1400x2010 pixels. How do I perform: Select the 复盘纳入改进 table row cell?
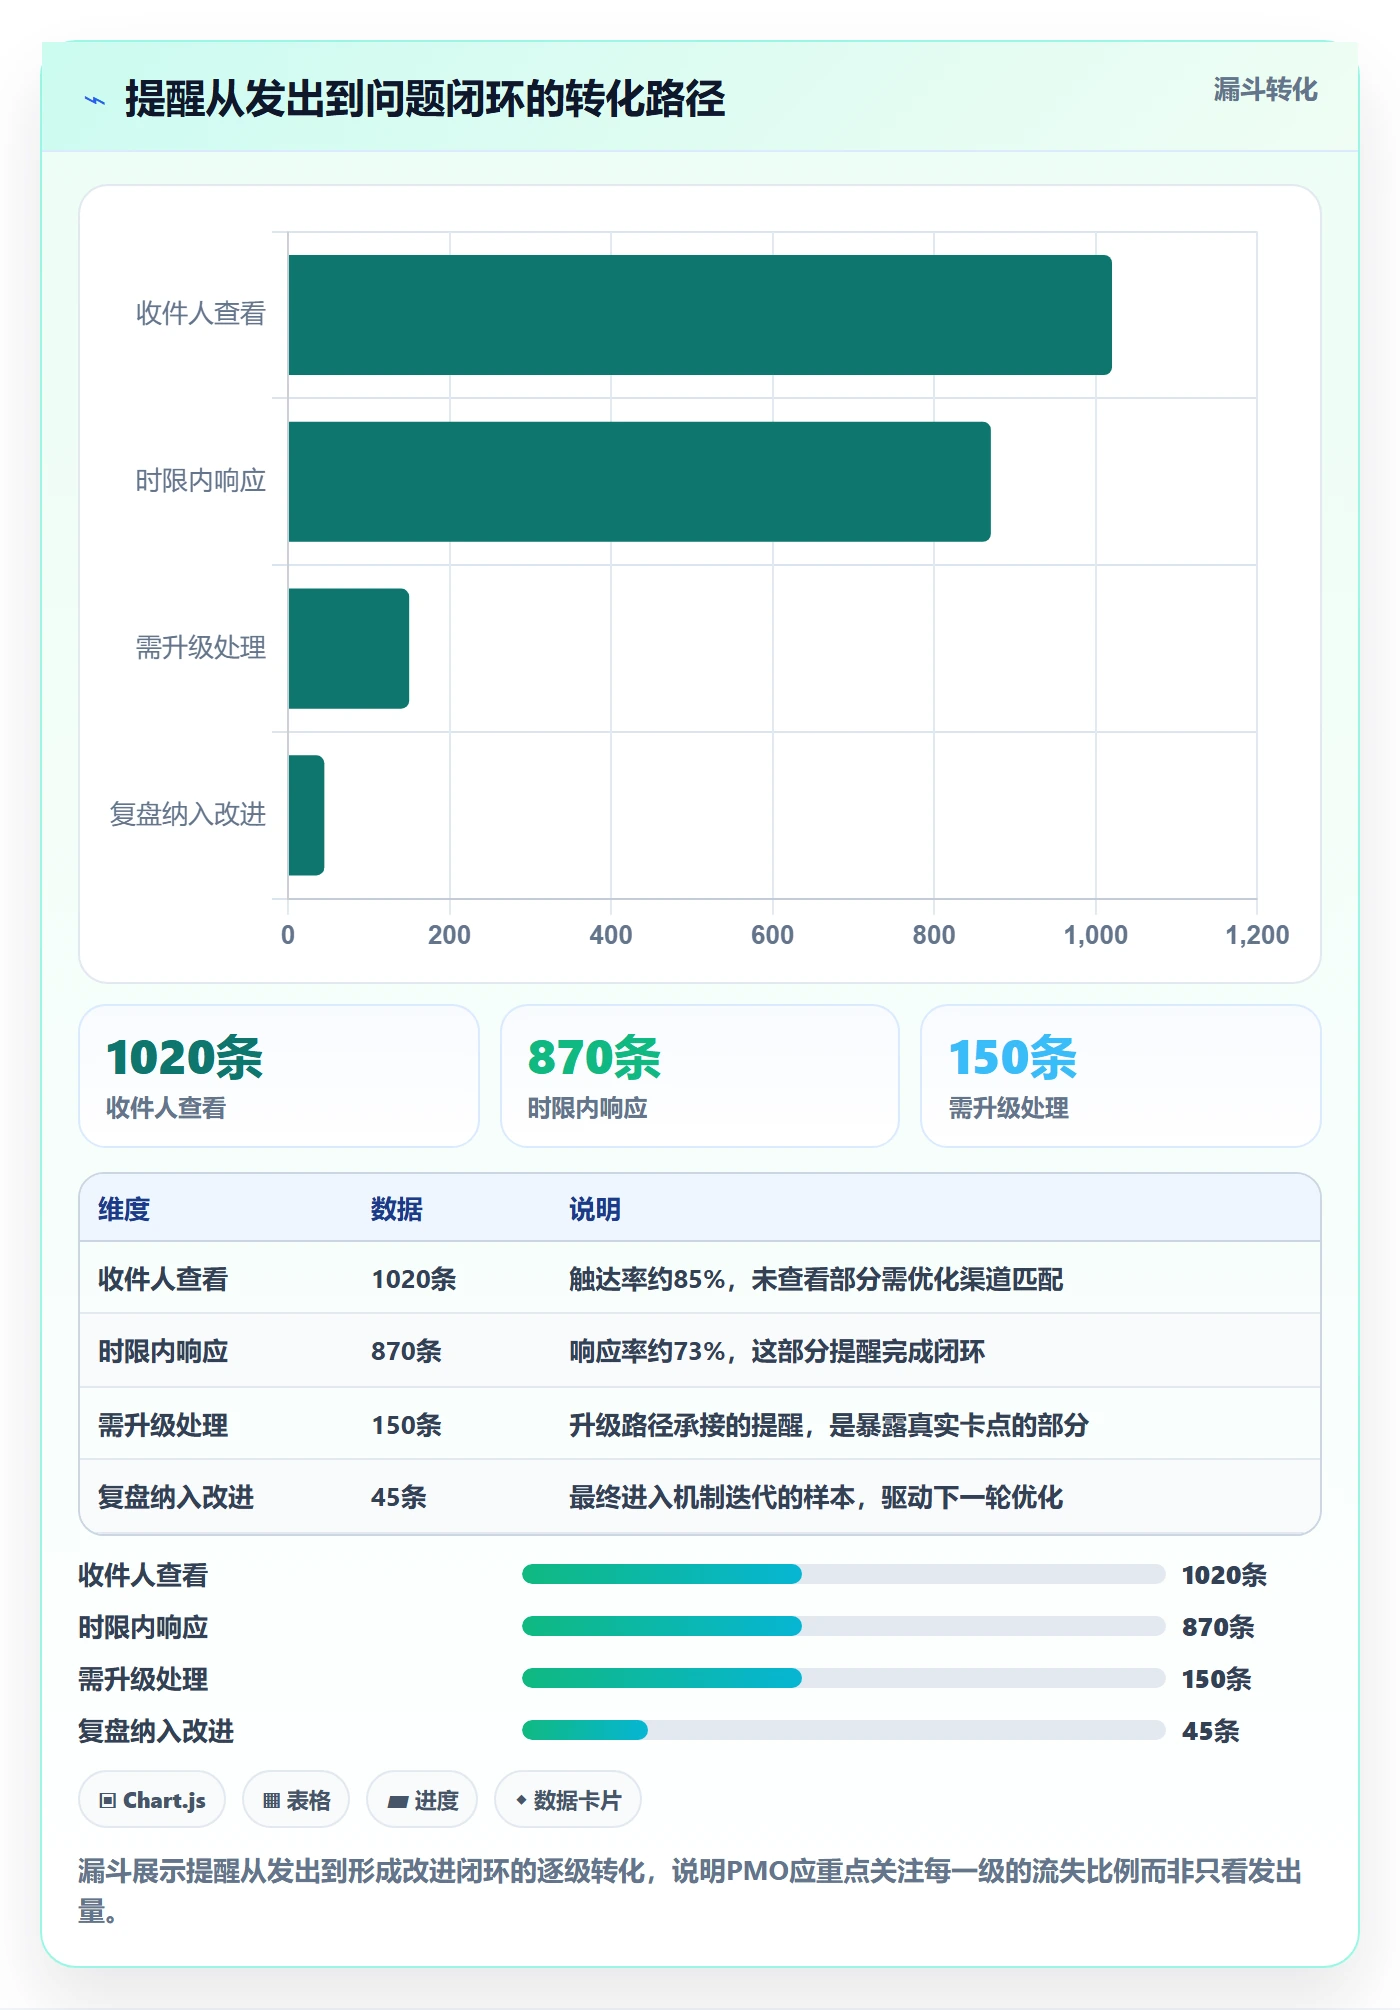click(176, 1497)
